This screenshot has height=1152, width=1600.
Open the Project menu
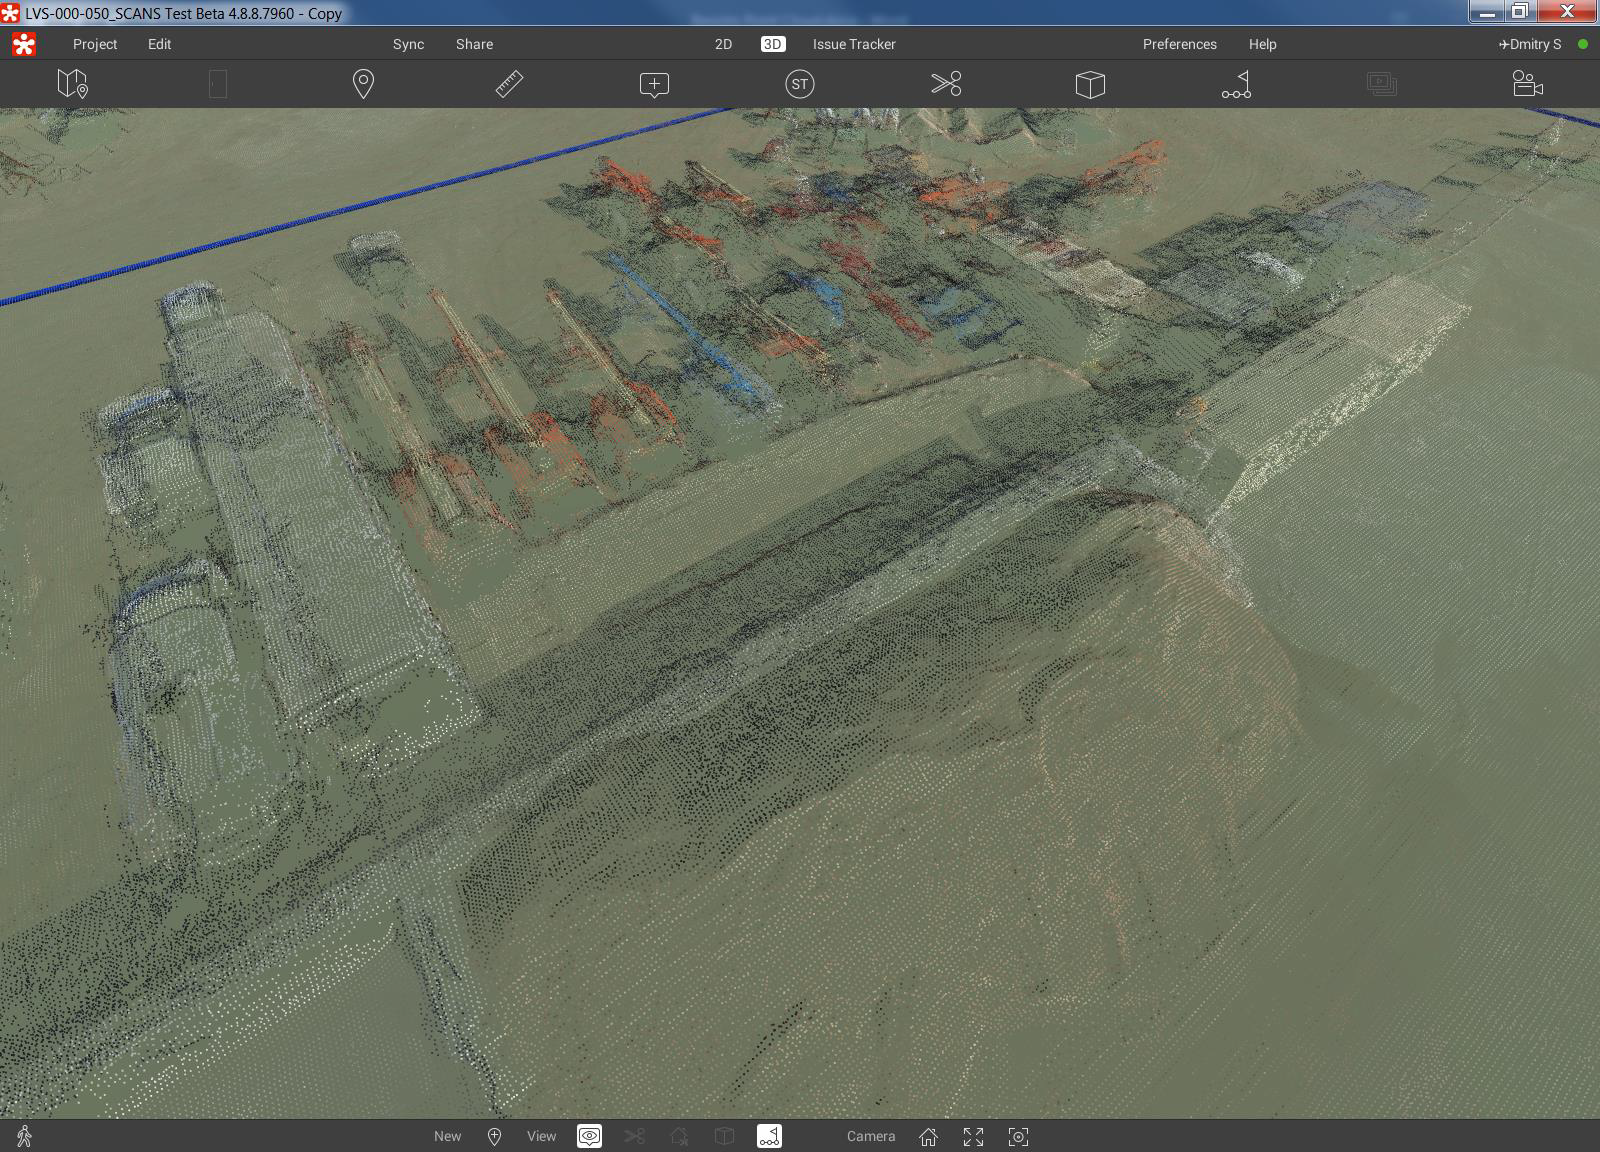95,44
